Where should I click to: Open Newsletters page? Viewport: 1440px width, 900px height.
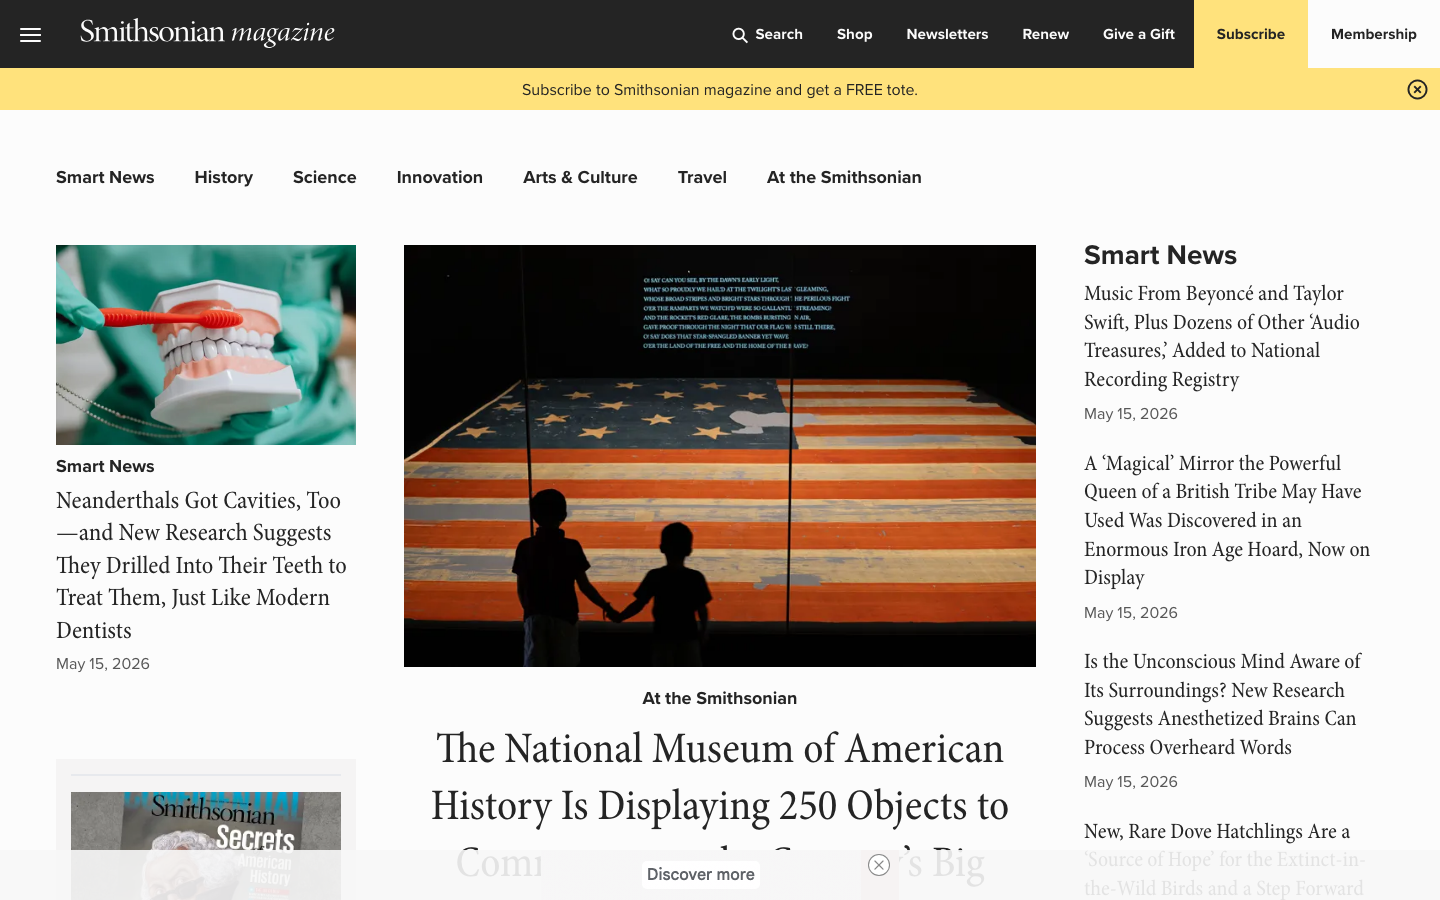[947, 34]
